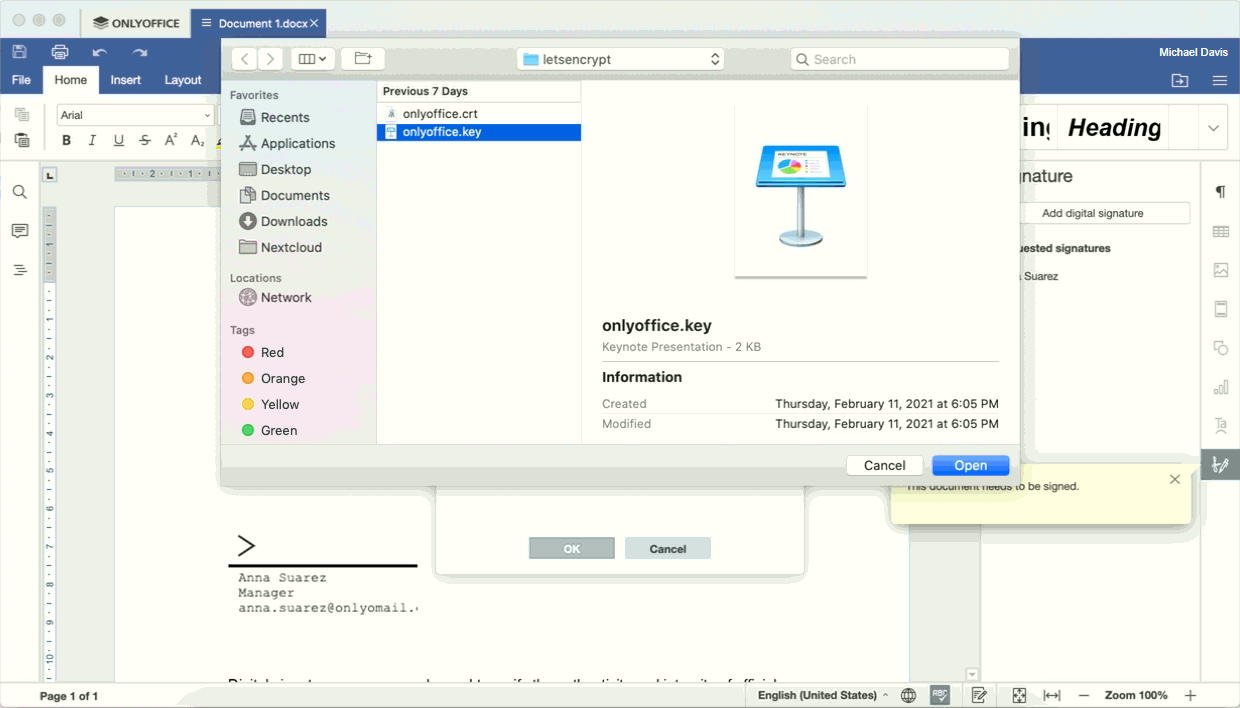Switch to the Insert tab
The image size is (1240, 708).
[125, 80]
